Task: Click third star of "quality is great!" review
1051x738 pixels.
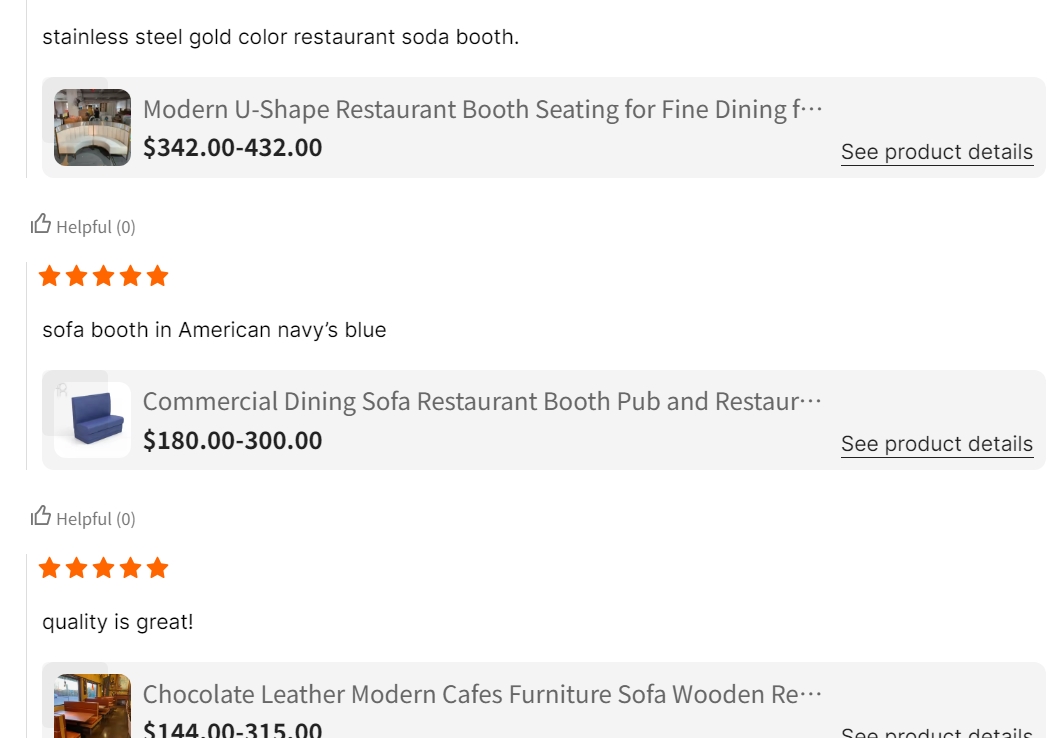Action: pyautogui.click(x=104, y=569)
